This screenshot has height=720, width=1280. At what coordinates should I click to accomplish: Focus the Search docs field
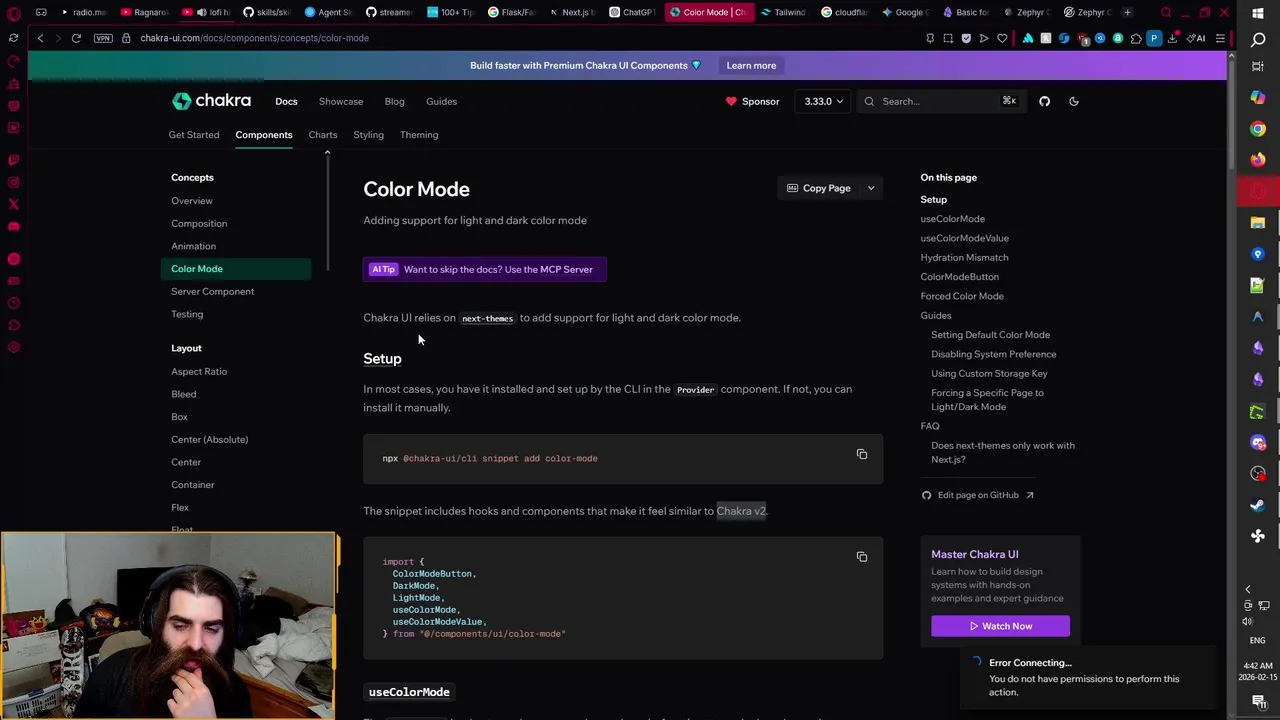point(940,101)
